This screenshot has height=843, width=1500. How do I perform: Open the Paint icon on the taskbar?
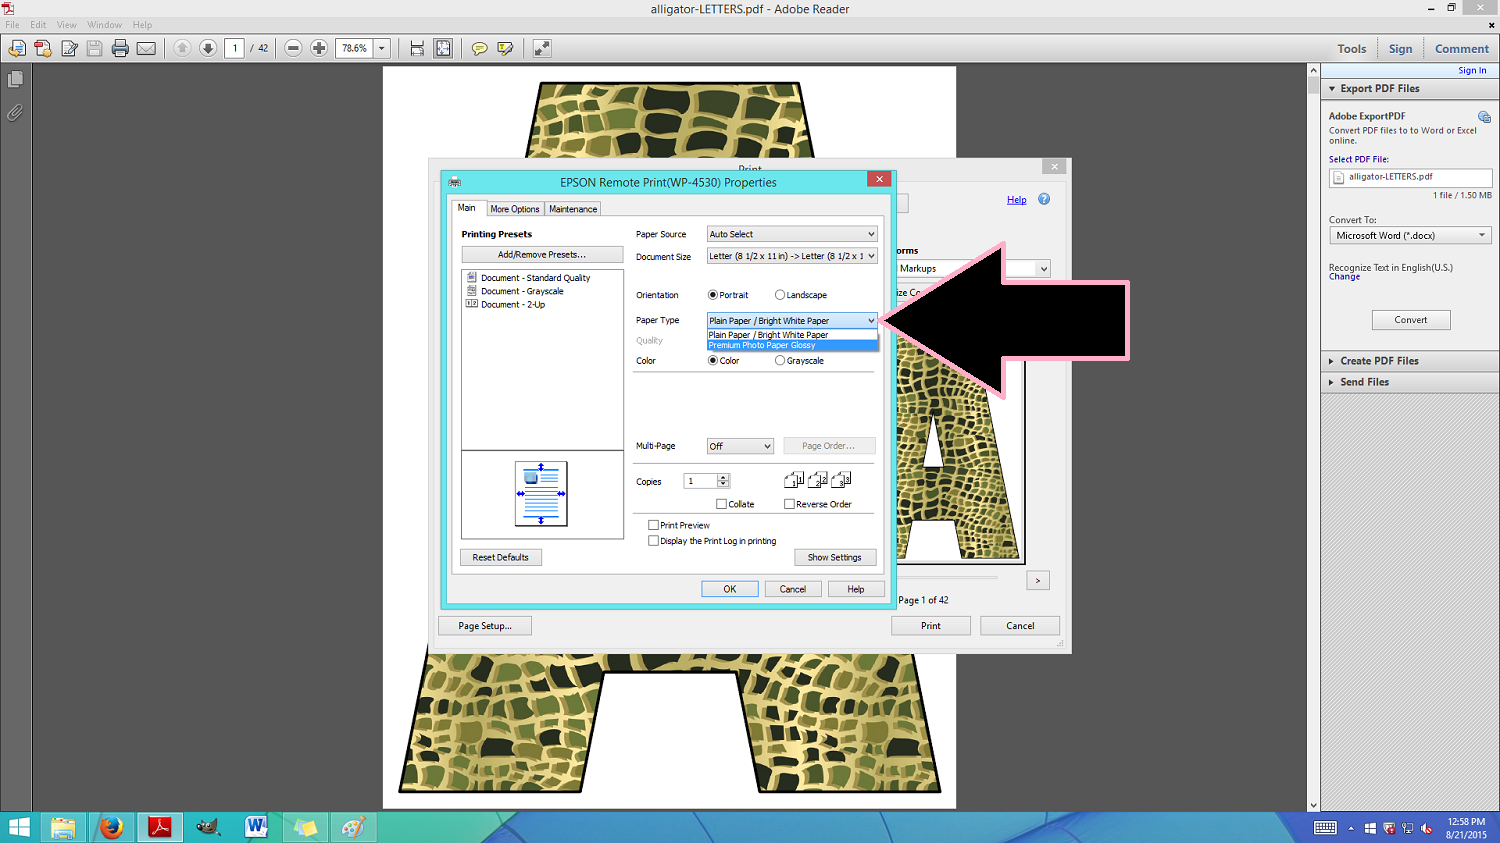353,827
